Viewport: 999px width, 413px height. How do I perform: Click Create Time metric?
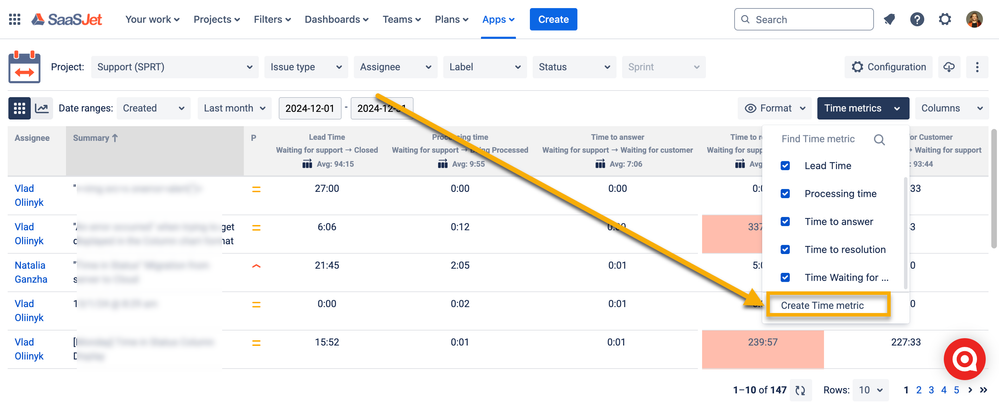coord(823,305)
